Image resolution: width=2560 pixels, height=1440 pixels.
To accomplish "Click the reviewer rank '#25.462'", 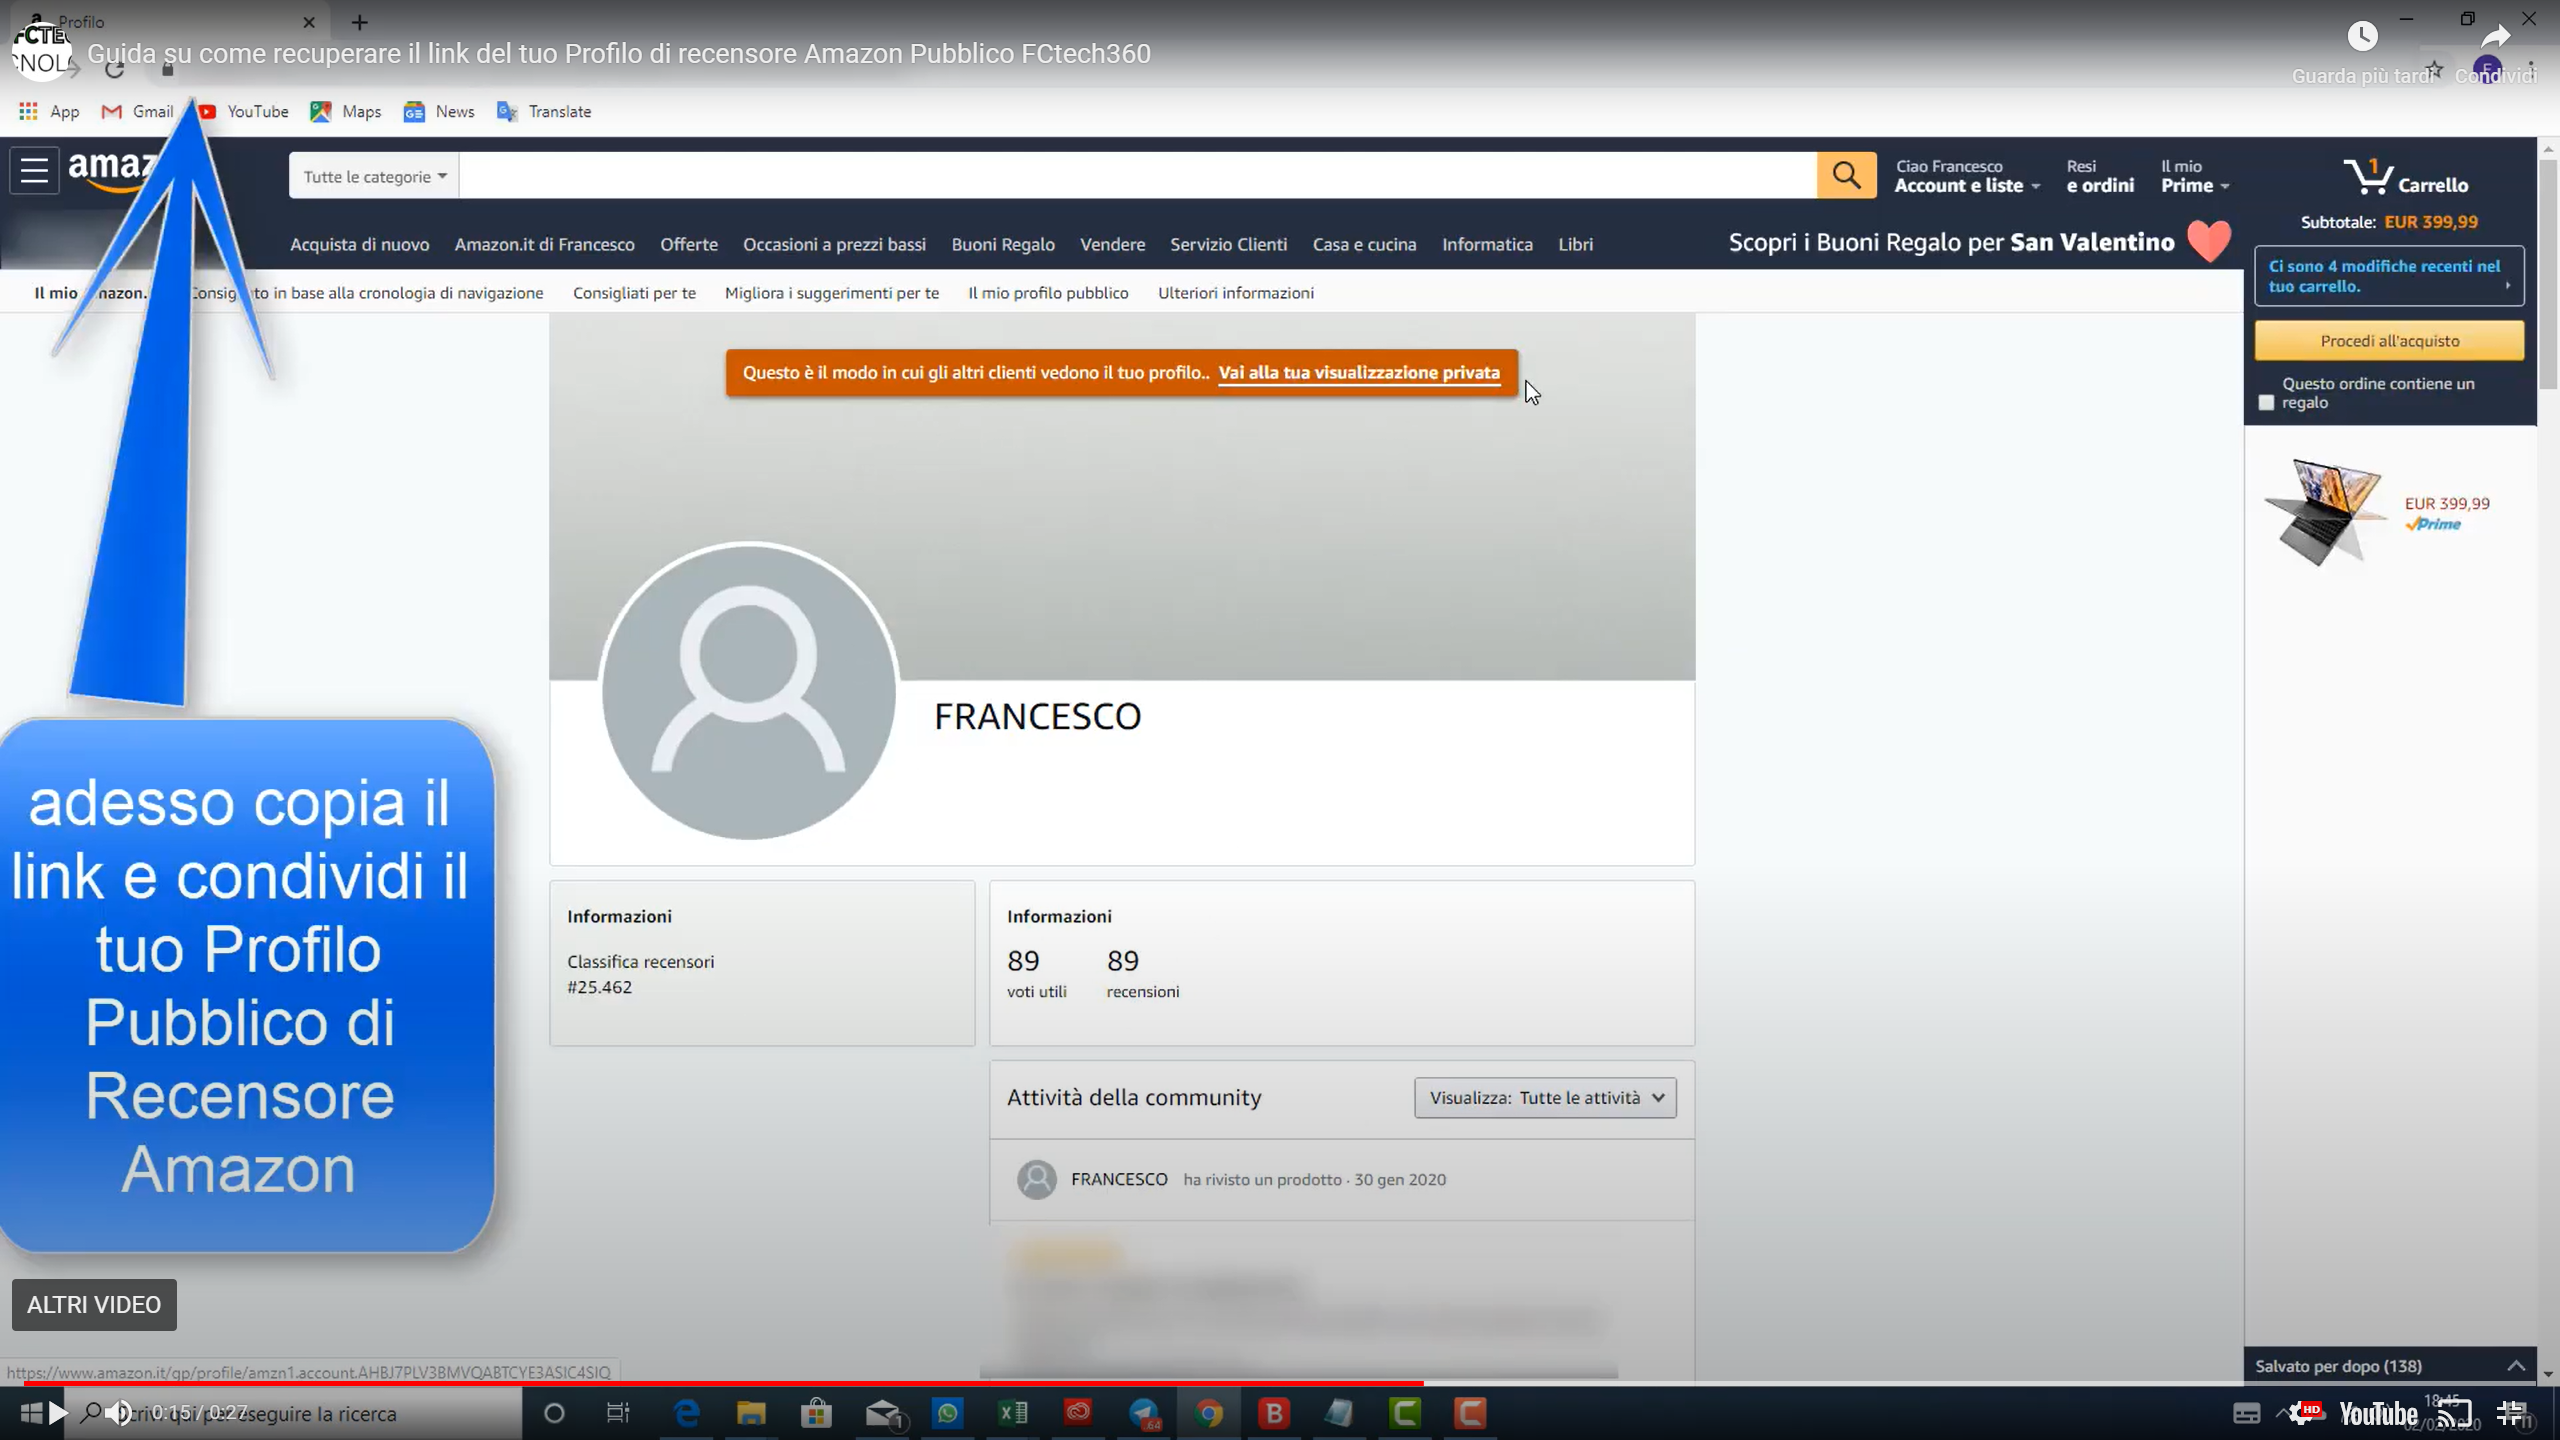I will click(599, 987).
